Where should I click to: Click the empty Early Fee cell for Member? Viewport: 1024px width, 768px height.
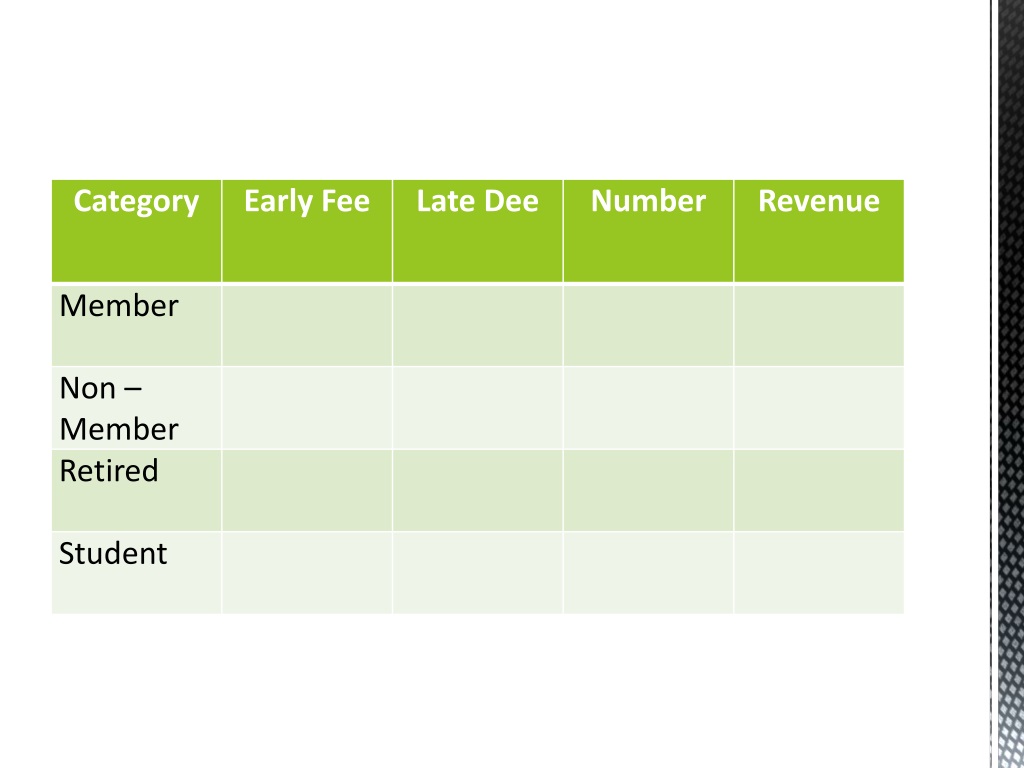coord(307,325)
